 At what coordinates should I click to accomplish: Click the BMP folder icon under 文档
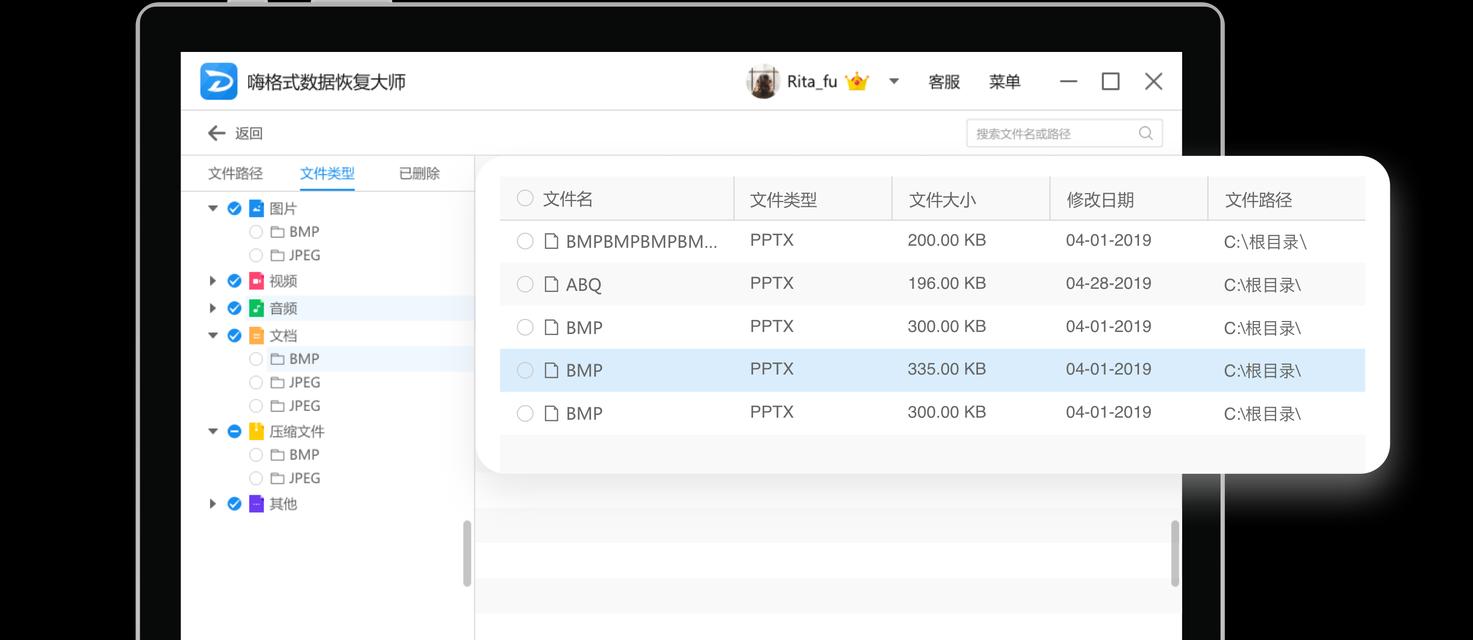[x=278, y=359]
